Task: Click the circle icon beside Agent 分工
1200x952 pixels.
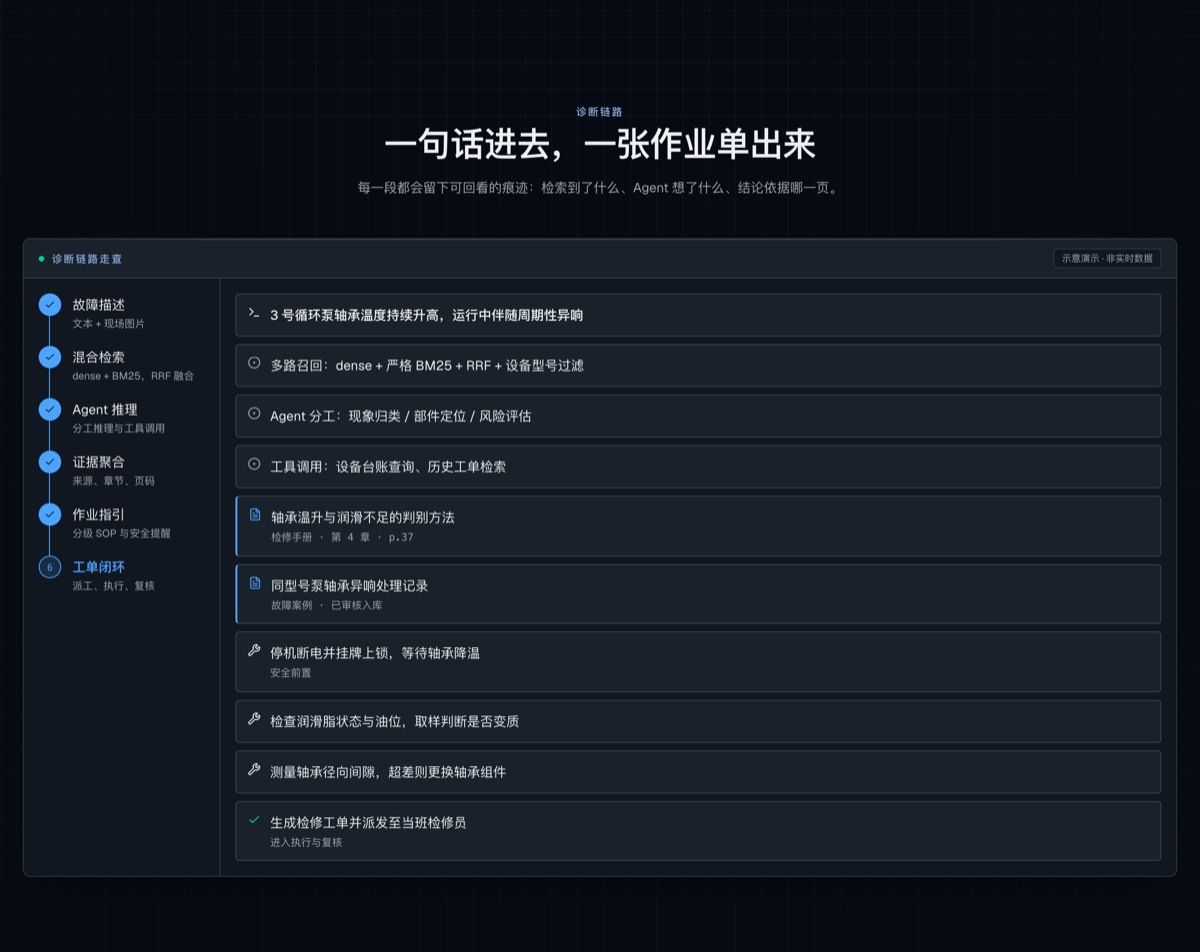Action: (254, 414)
